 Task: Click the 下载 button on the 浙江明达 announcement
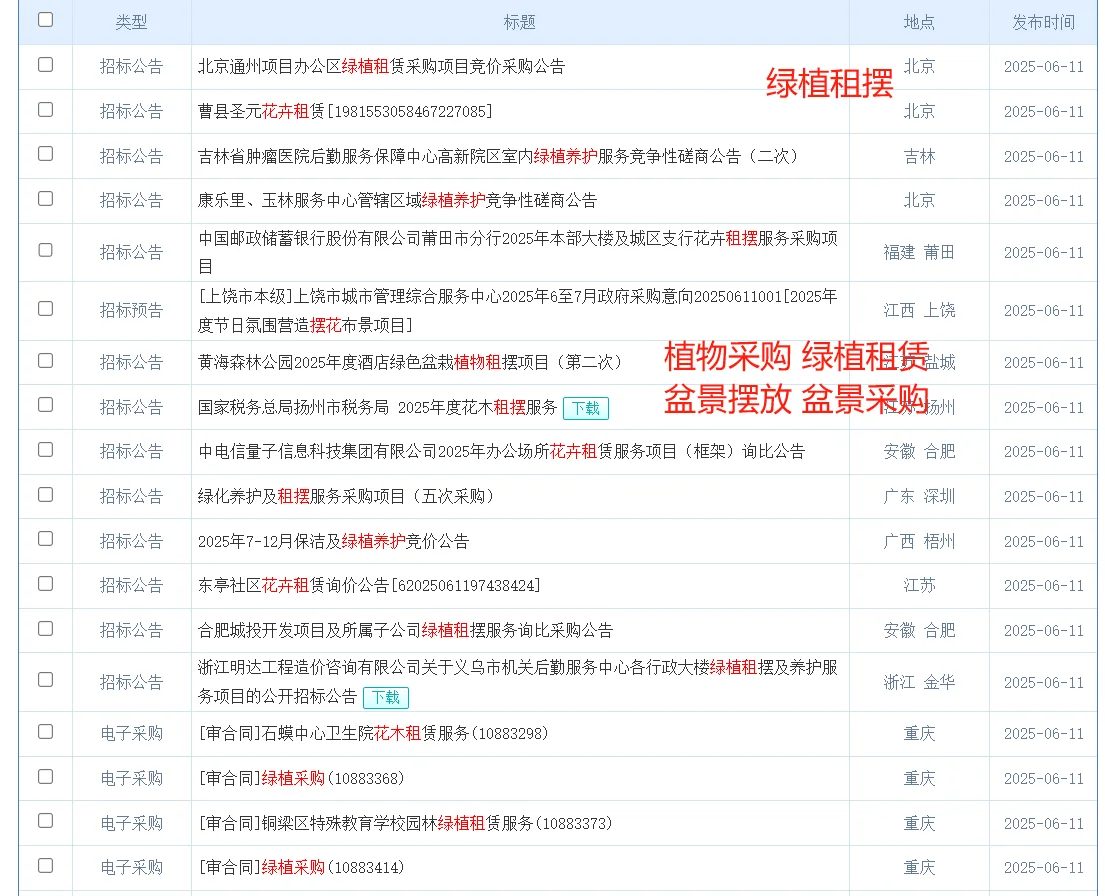tap(384, 697)
